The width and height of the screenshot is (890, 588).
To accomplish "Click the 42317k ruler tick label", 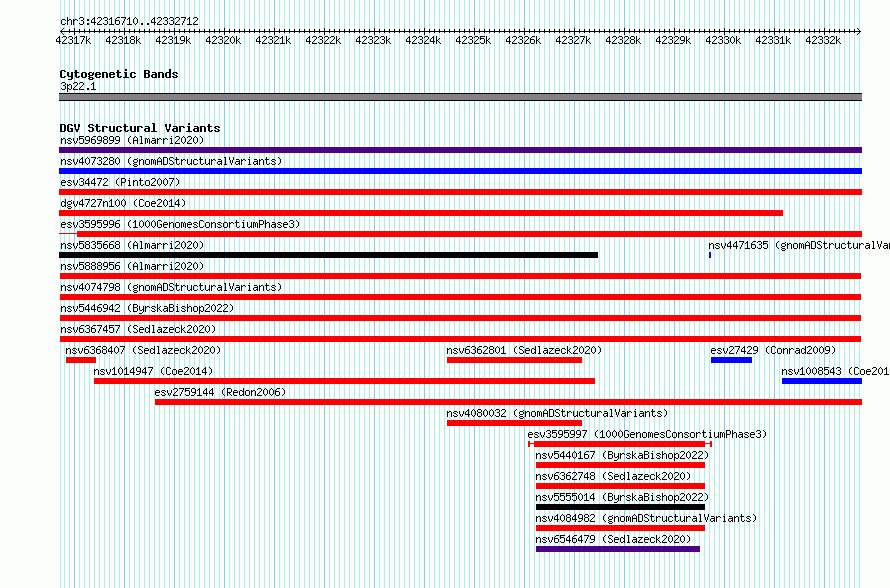I will coord(73,40).
